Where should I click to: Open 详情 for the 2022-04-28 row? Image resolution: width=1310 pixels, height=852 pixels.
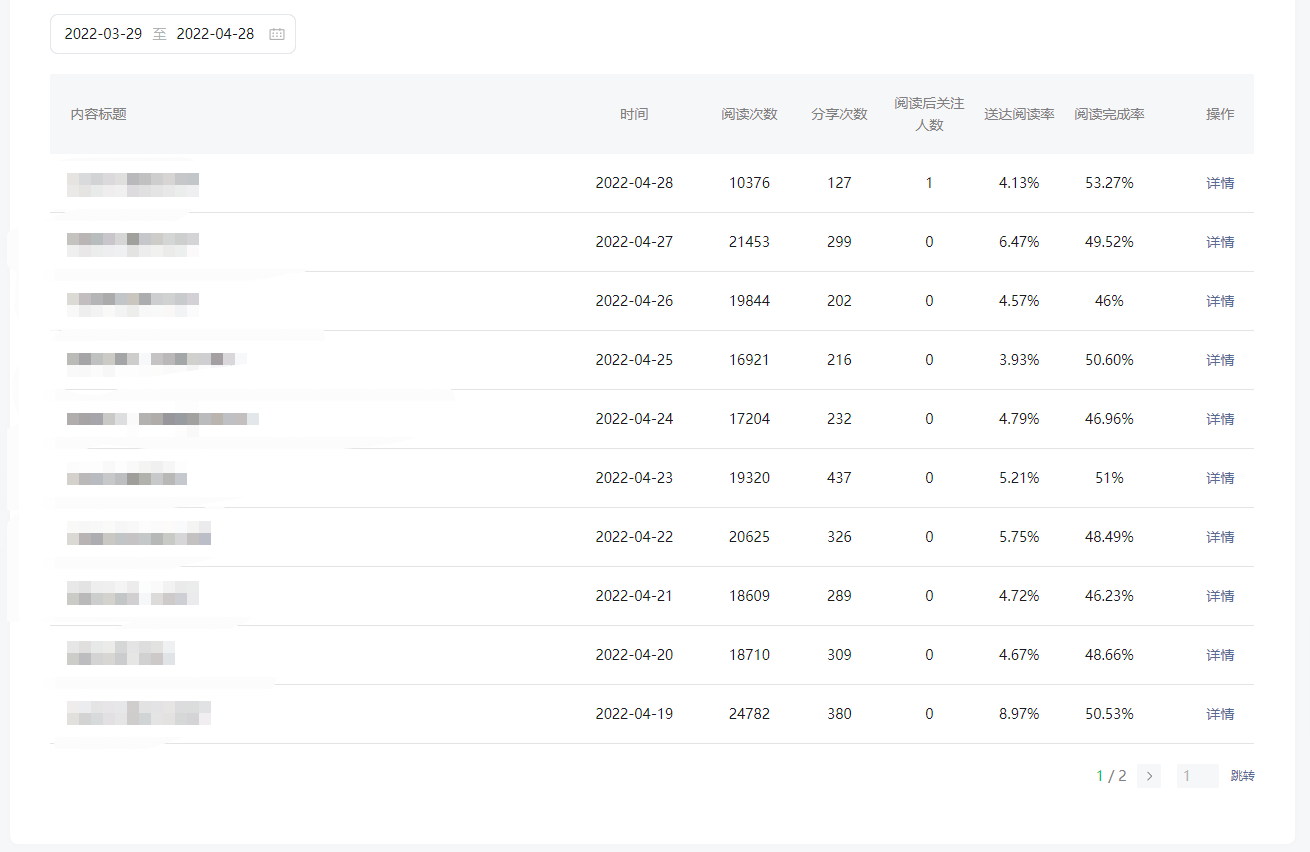coord(1220,183)
